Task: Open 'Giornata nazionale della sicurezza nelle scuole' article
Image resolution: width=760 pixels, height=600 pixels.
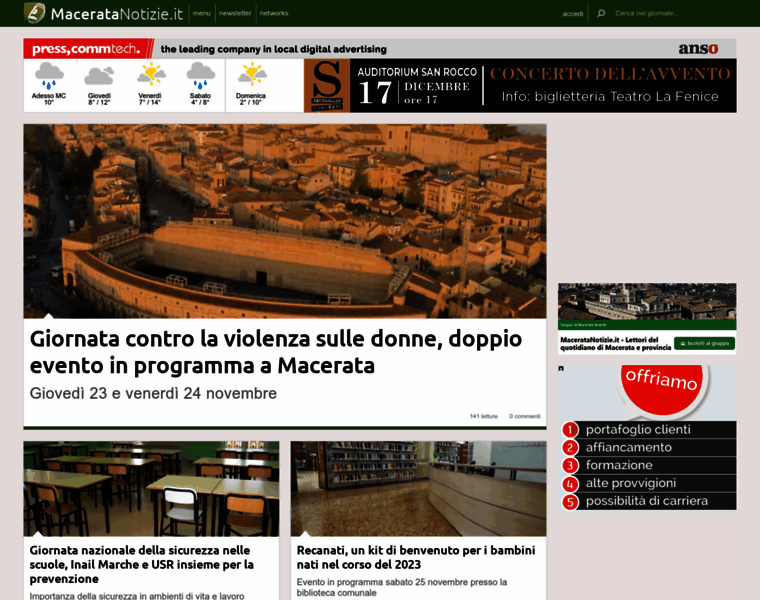Action: (142, 564)
